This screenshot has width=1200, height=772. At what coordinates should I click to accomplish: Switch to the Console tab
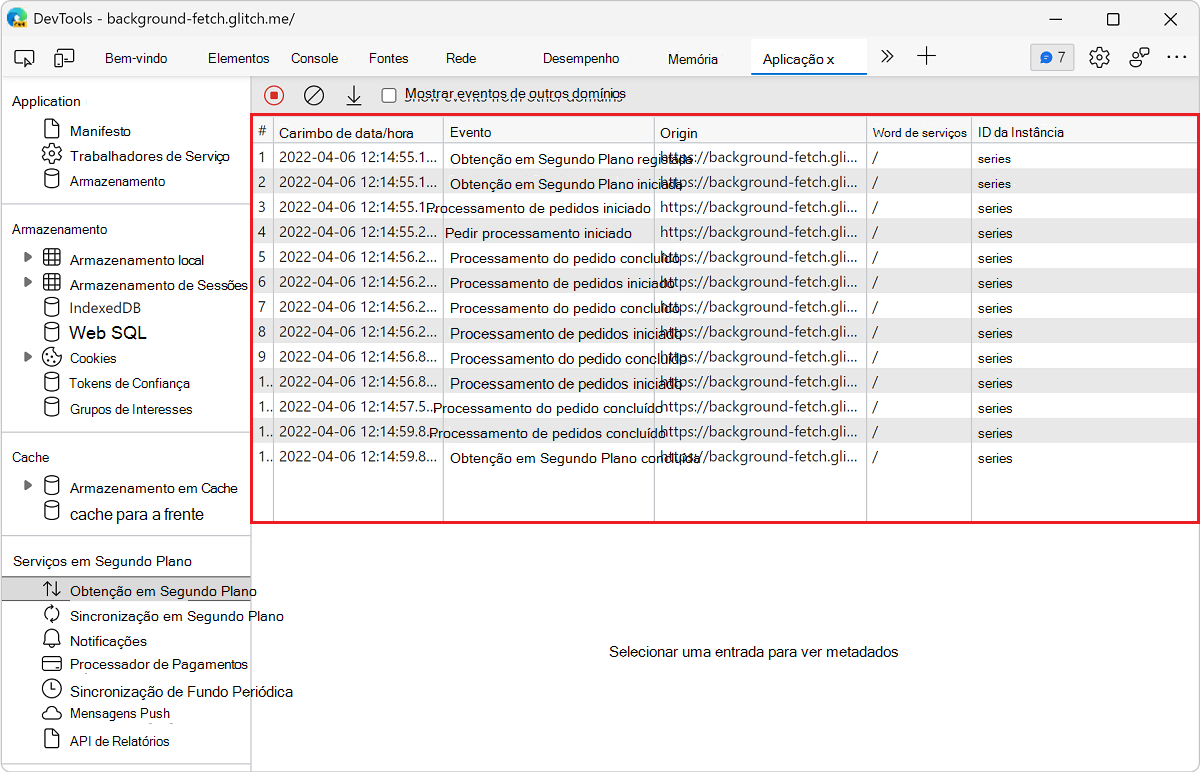[314, 58]
